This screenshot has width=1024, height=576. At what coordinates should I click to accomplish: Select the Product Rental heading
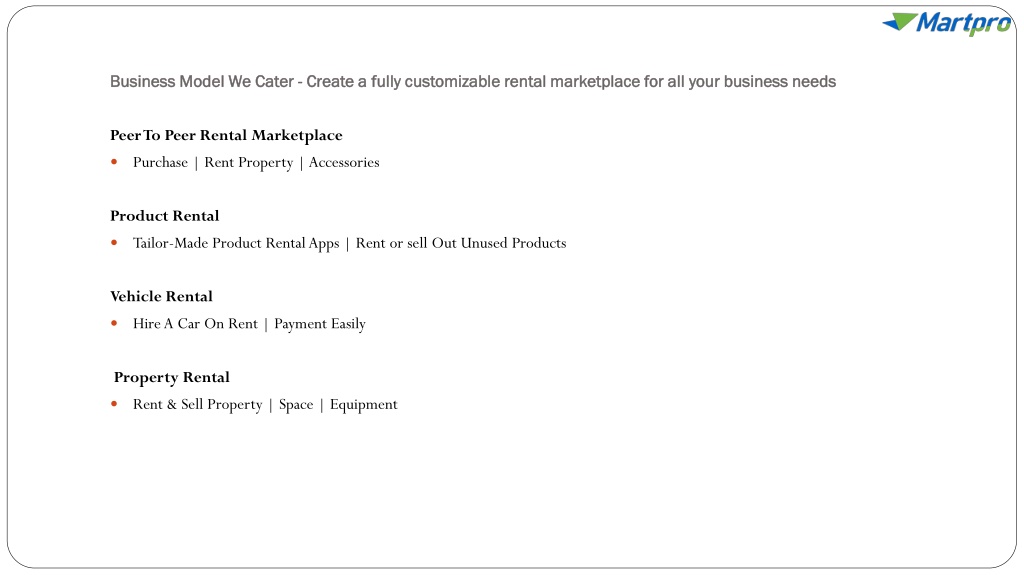pos(165,216)
